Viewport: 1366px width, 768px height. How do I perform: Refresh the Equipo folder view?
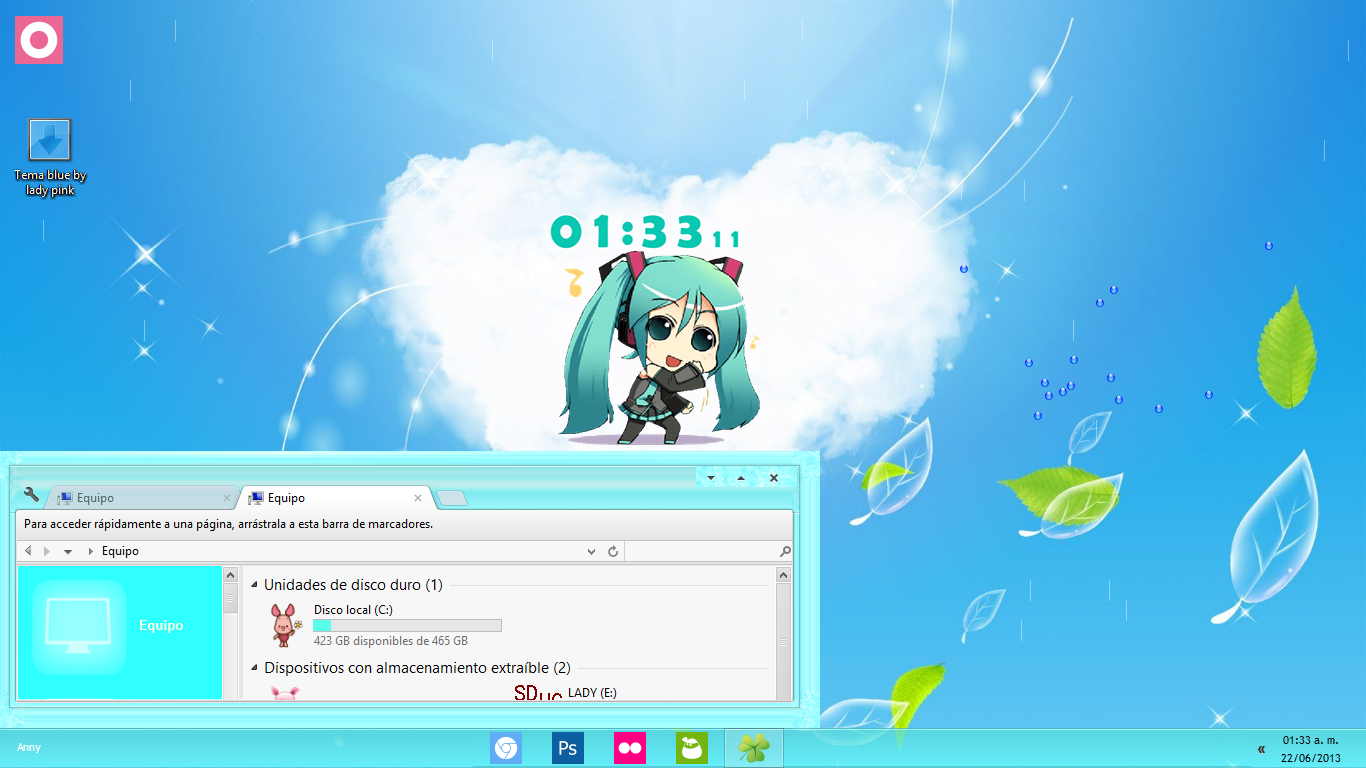(613, 551)
